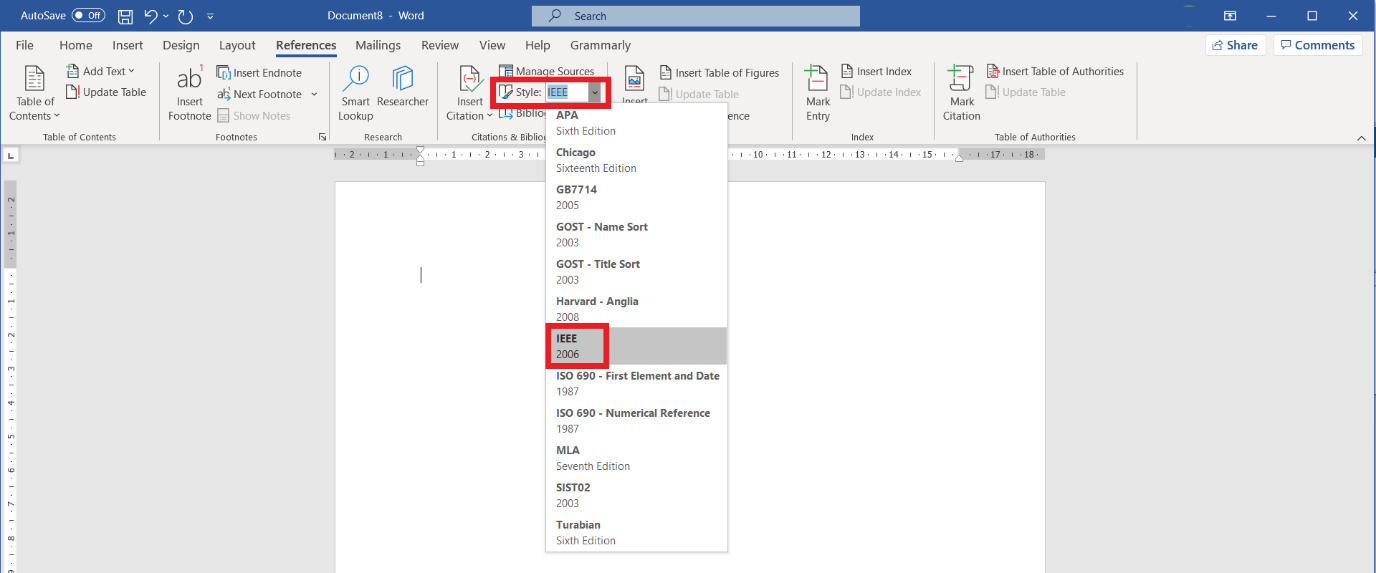
Task: Expand the Next Footnote dropdown arrow
Action: [x=314, y=94]
